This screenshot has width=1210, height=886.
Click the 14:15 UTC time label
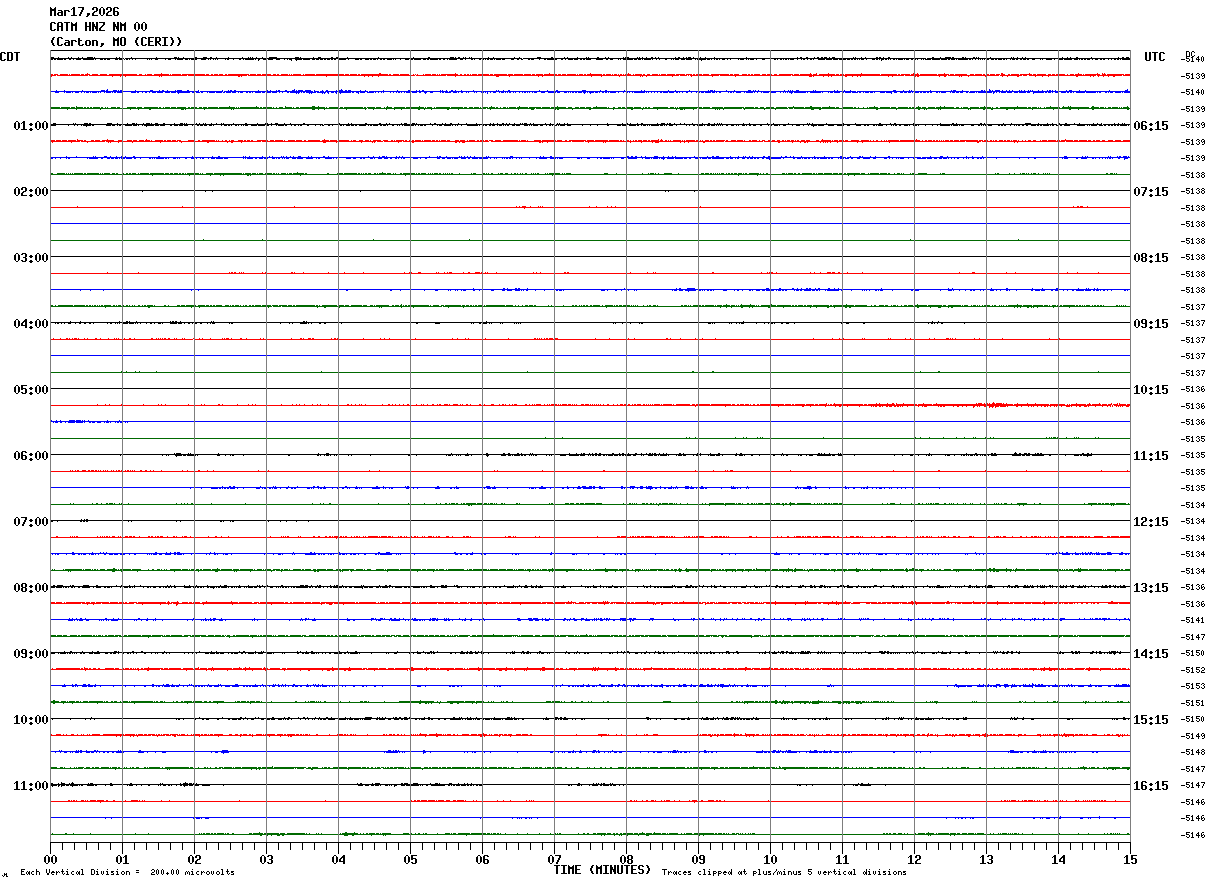tap(1150, 654)
